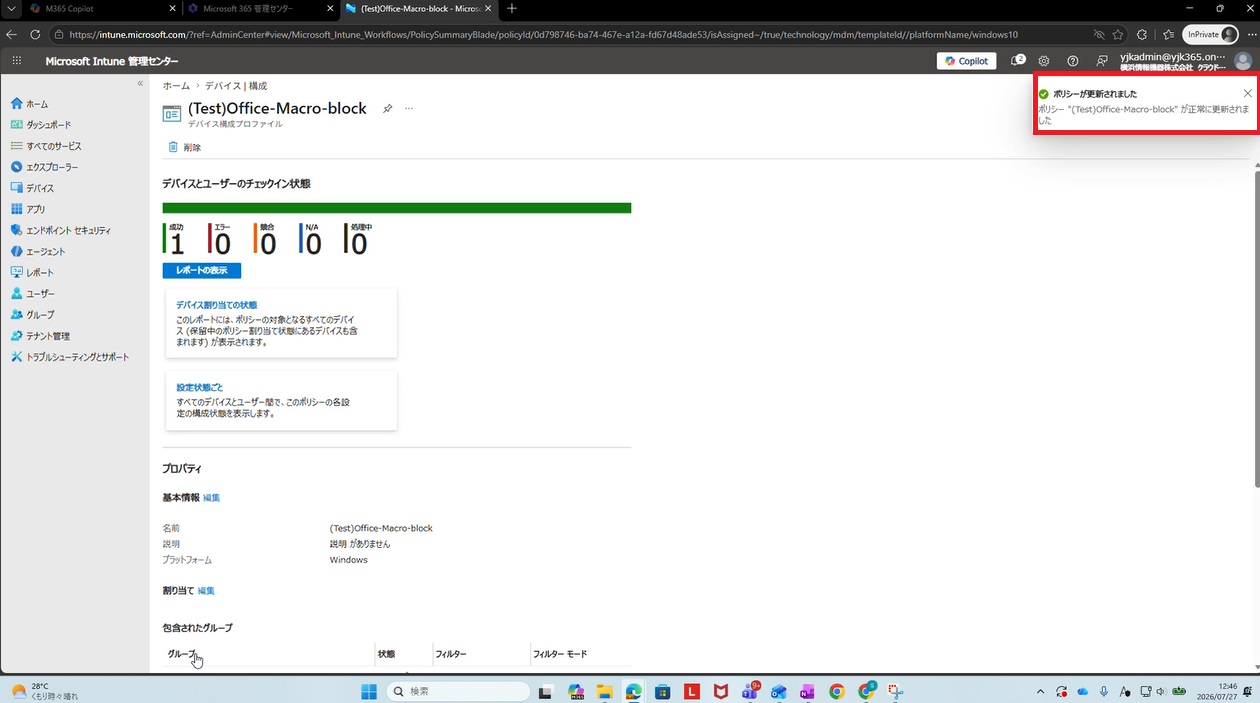Open Agents (エージェント) in sidebar
Screen dimensions: 1260x703
39,251
